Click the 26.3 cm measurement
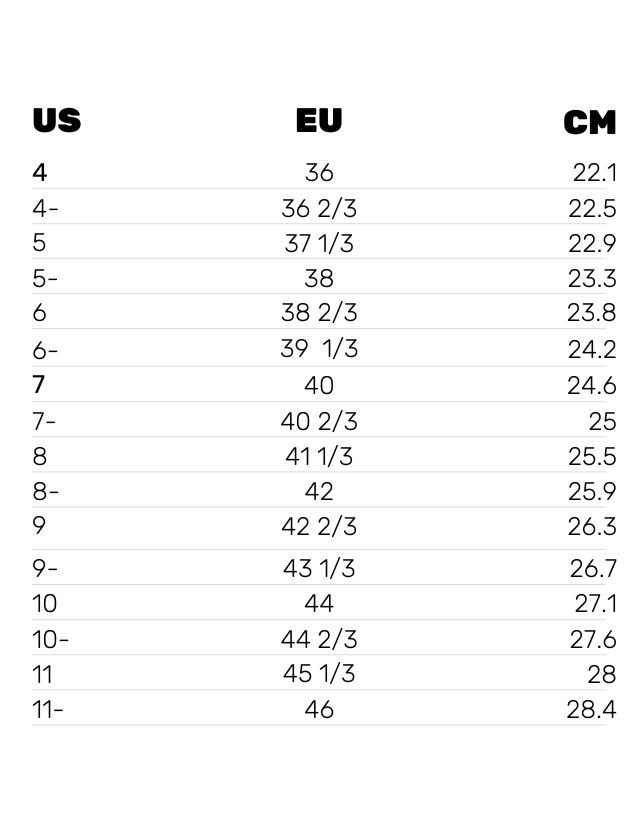The image size is (641, 824). coord(592,526)
